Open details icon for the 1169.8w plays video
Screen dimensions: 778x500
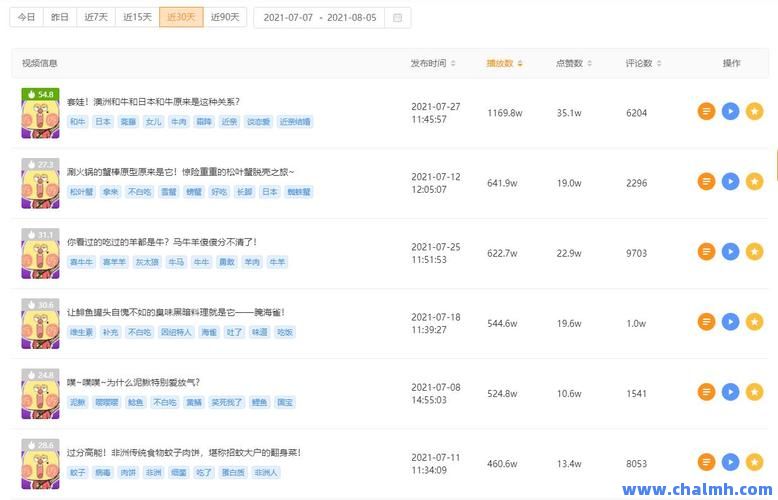pyautogui.click(x=706, y=111)
